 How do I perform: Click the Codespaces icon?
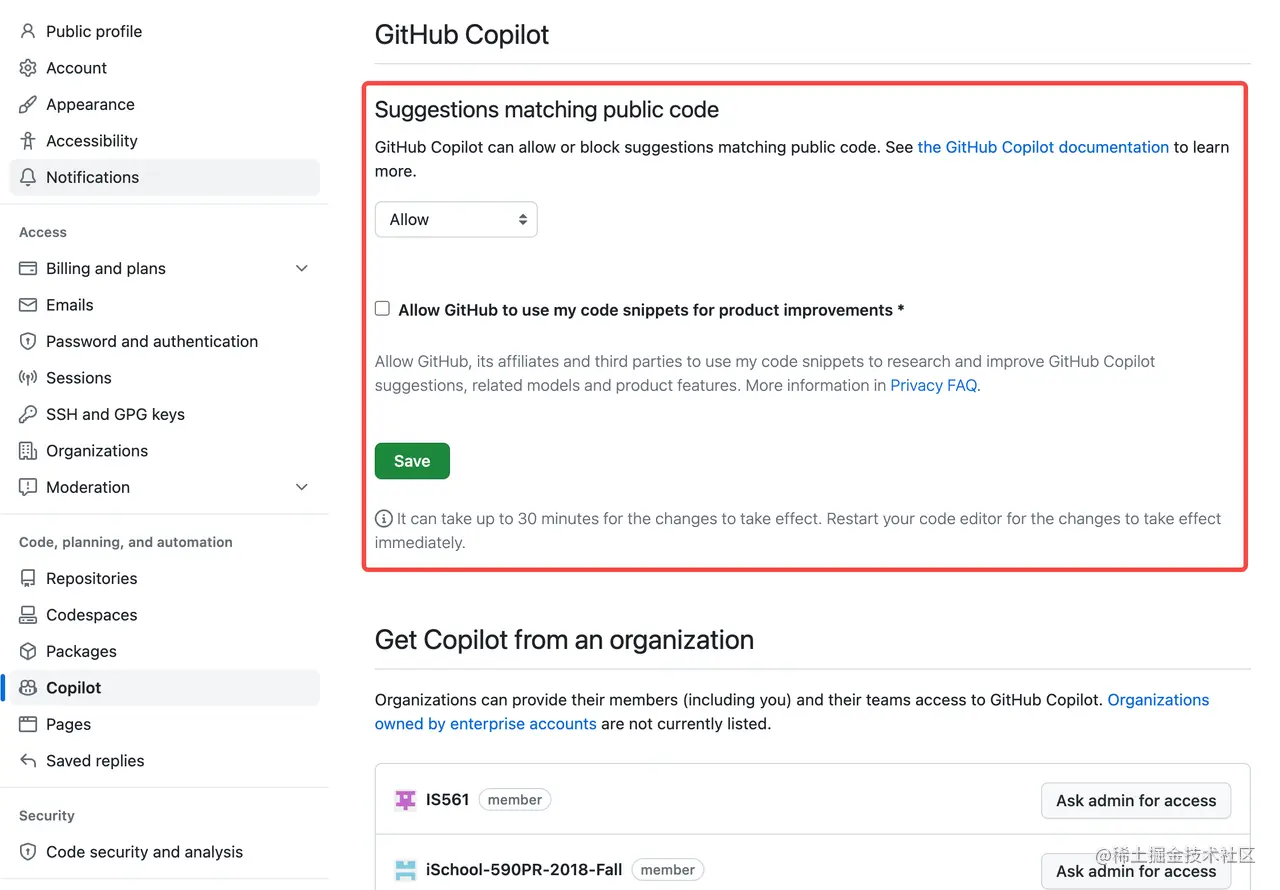[x=28, y=615]
